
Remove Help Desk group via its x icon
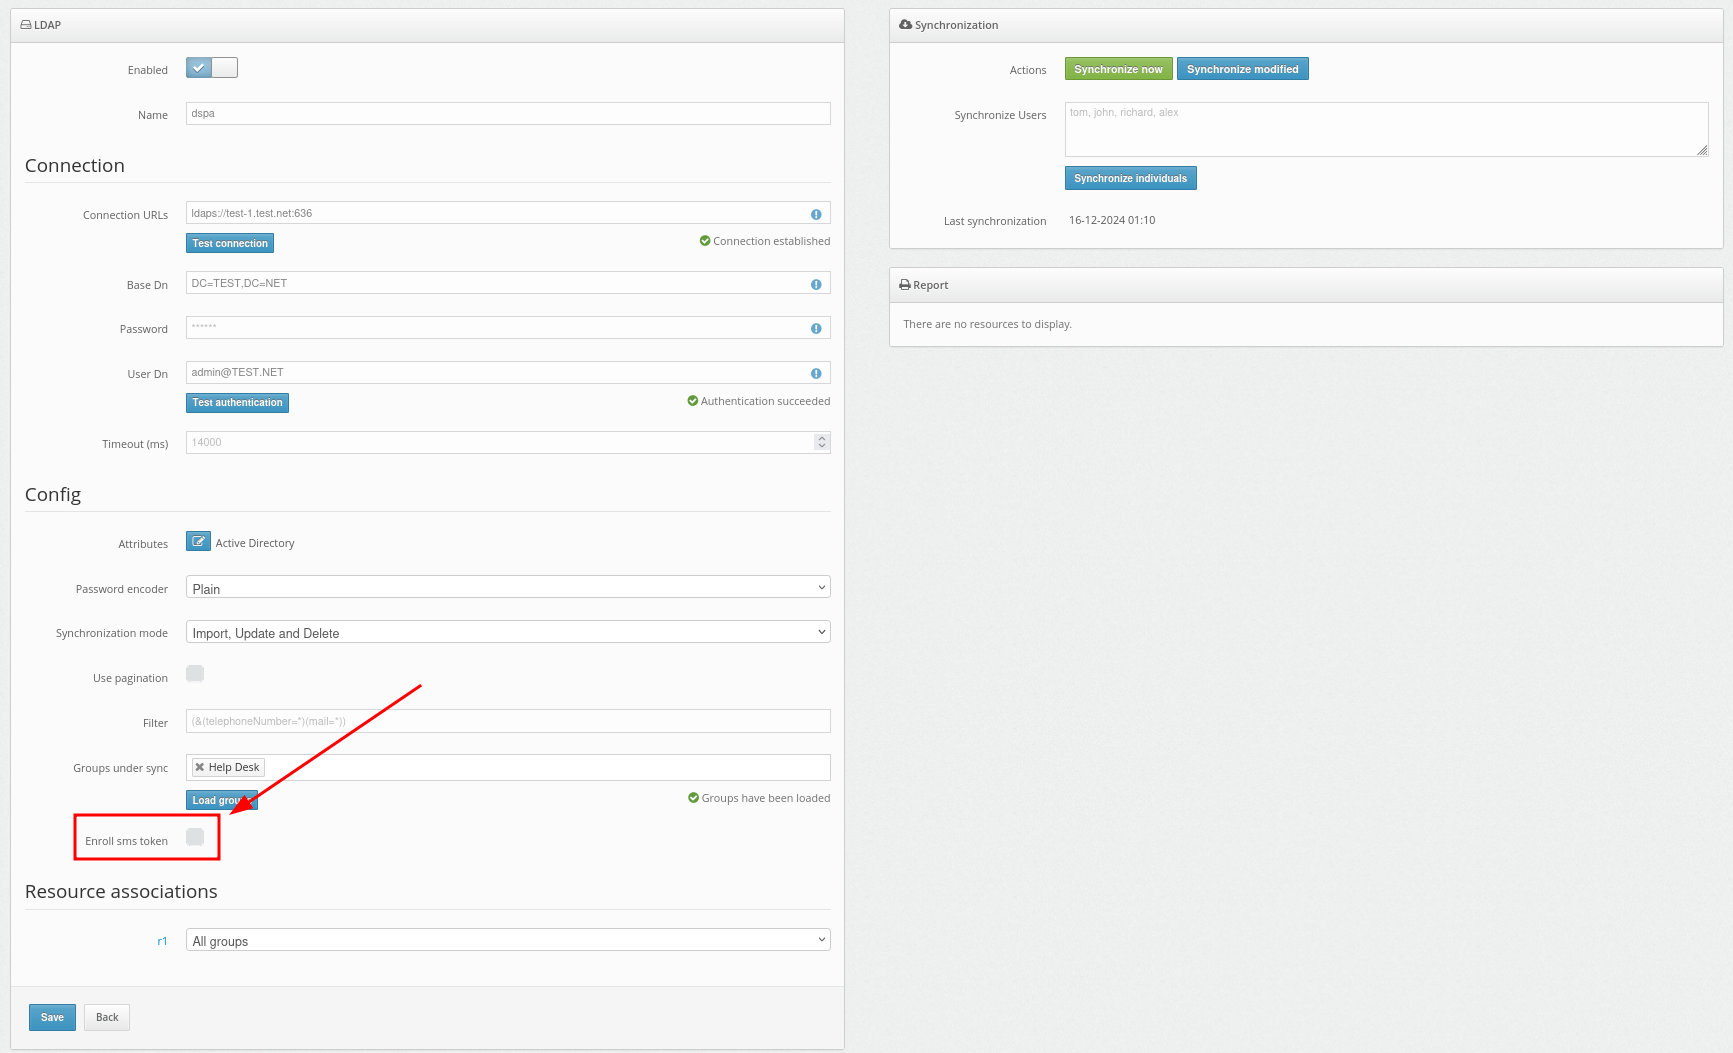click(x=199, y=767)
